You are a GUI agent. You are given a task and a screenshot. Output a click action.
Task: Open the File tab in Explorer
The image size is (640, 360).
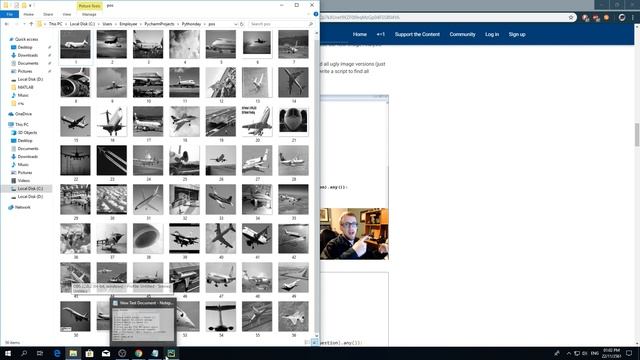tap(9, 14)
